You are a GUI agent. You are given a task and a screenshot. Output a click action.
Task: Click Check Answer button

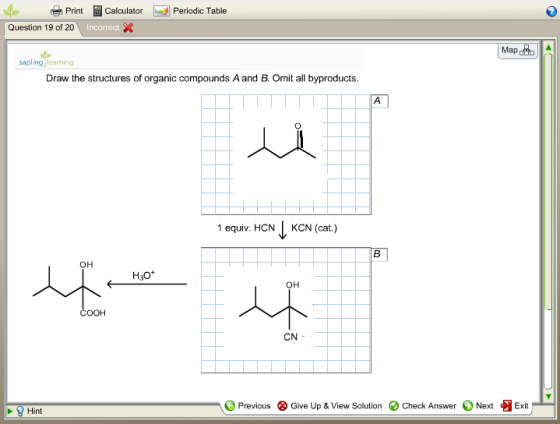(x=422, y=406)
